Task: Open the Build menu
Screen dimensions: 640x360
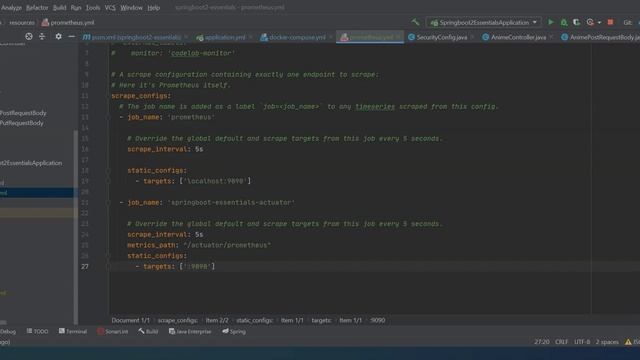Action: [x=60, y=8]
